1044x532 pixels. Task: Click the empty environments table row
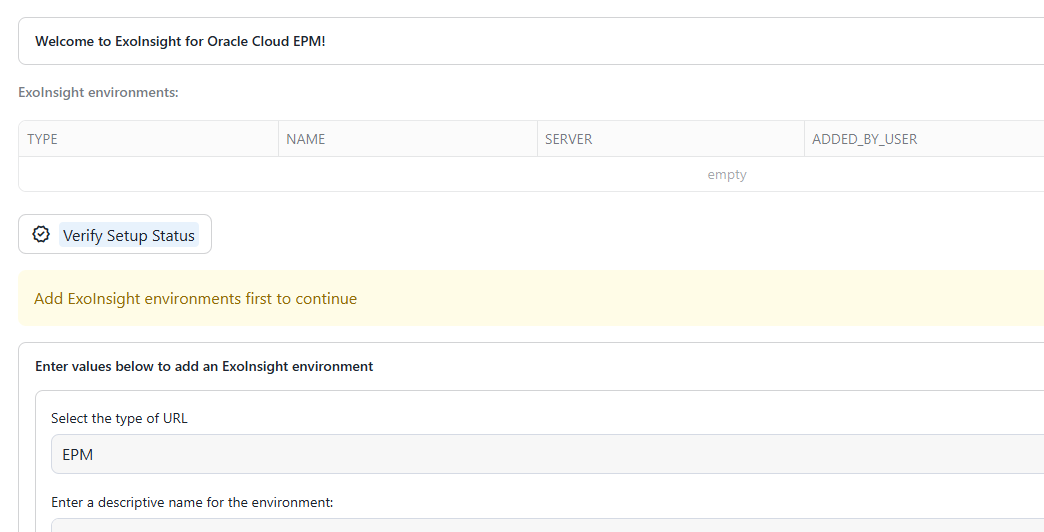[531, 174]
